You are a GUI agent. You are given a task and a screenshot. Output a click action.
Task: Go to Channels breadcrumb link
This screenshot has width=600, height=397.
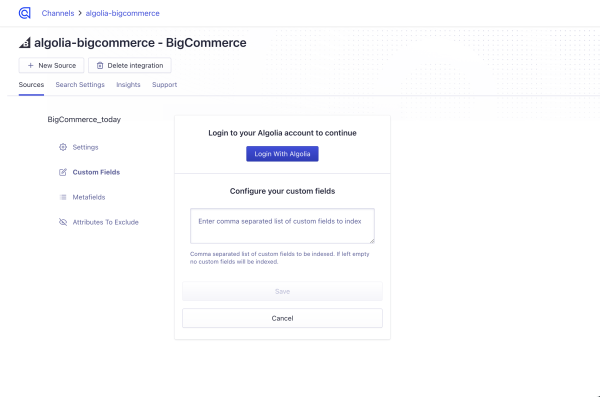click(x=58, y=13)
